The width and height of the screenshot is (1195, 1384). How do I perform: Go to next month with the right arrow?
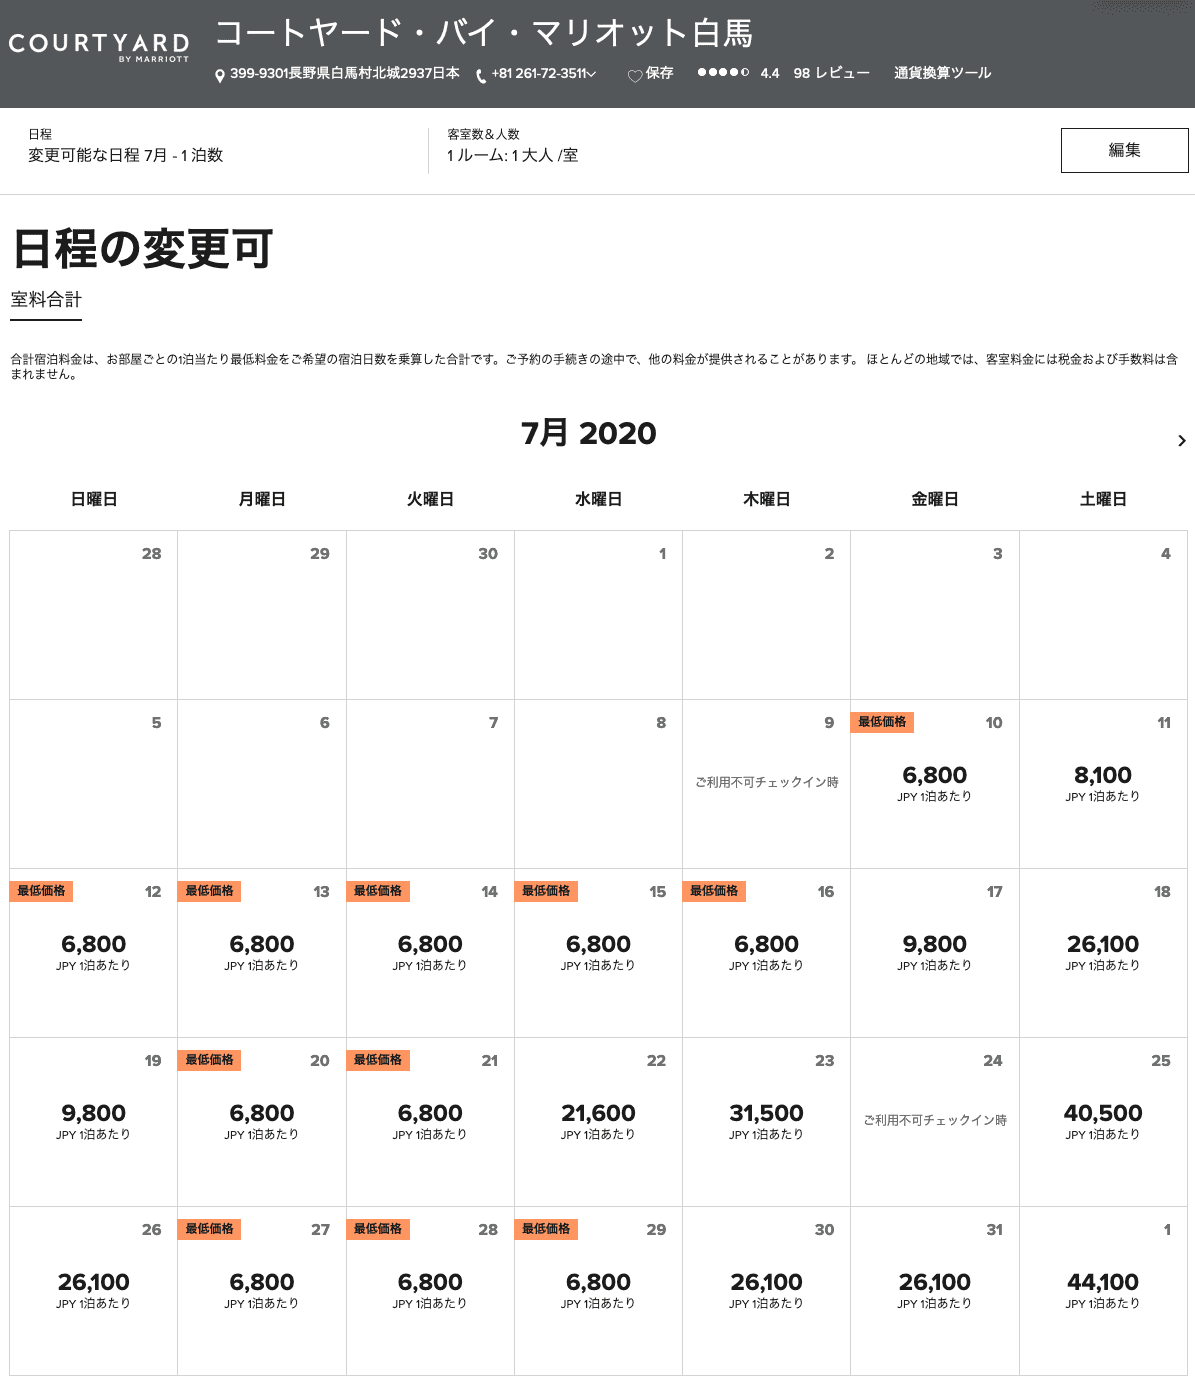1182,440
